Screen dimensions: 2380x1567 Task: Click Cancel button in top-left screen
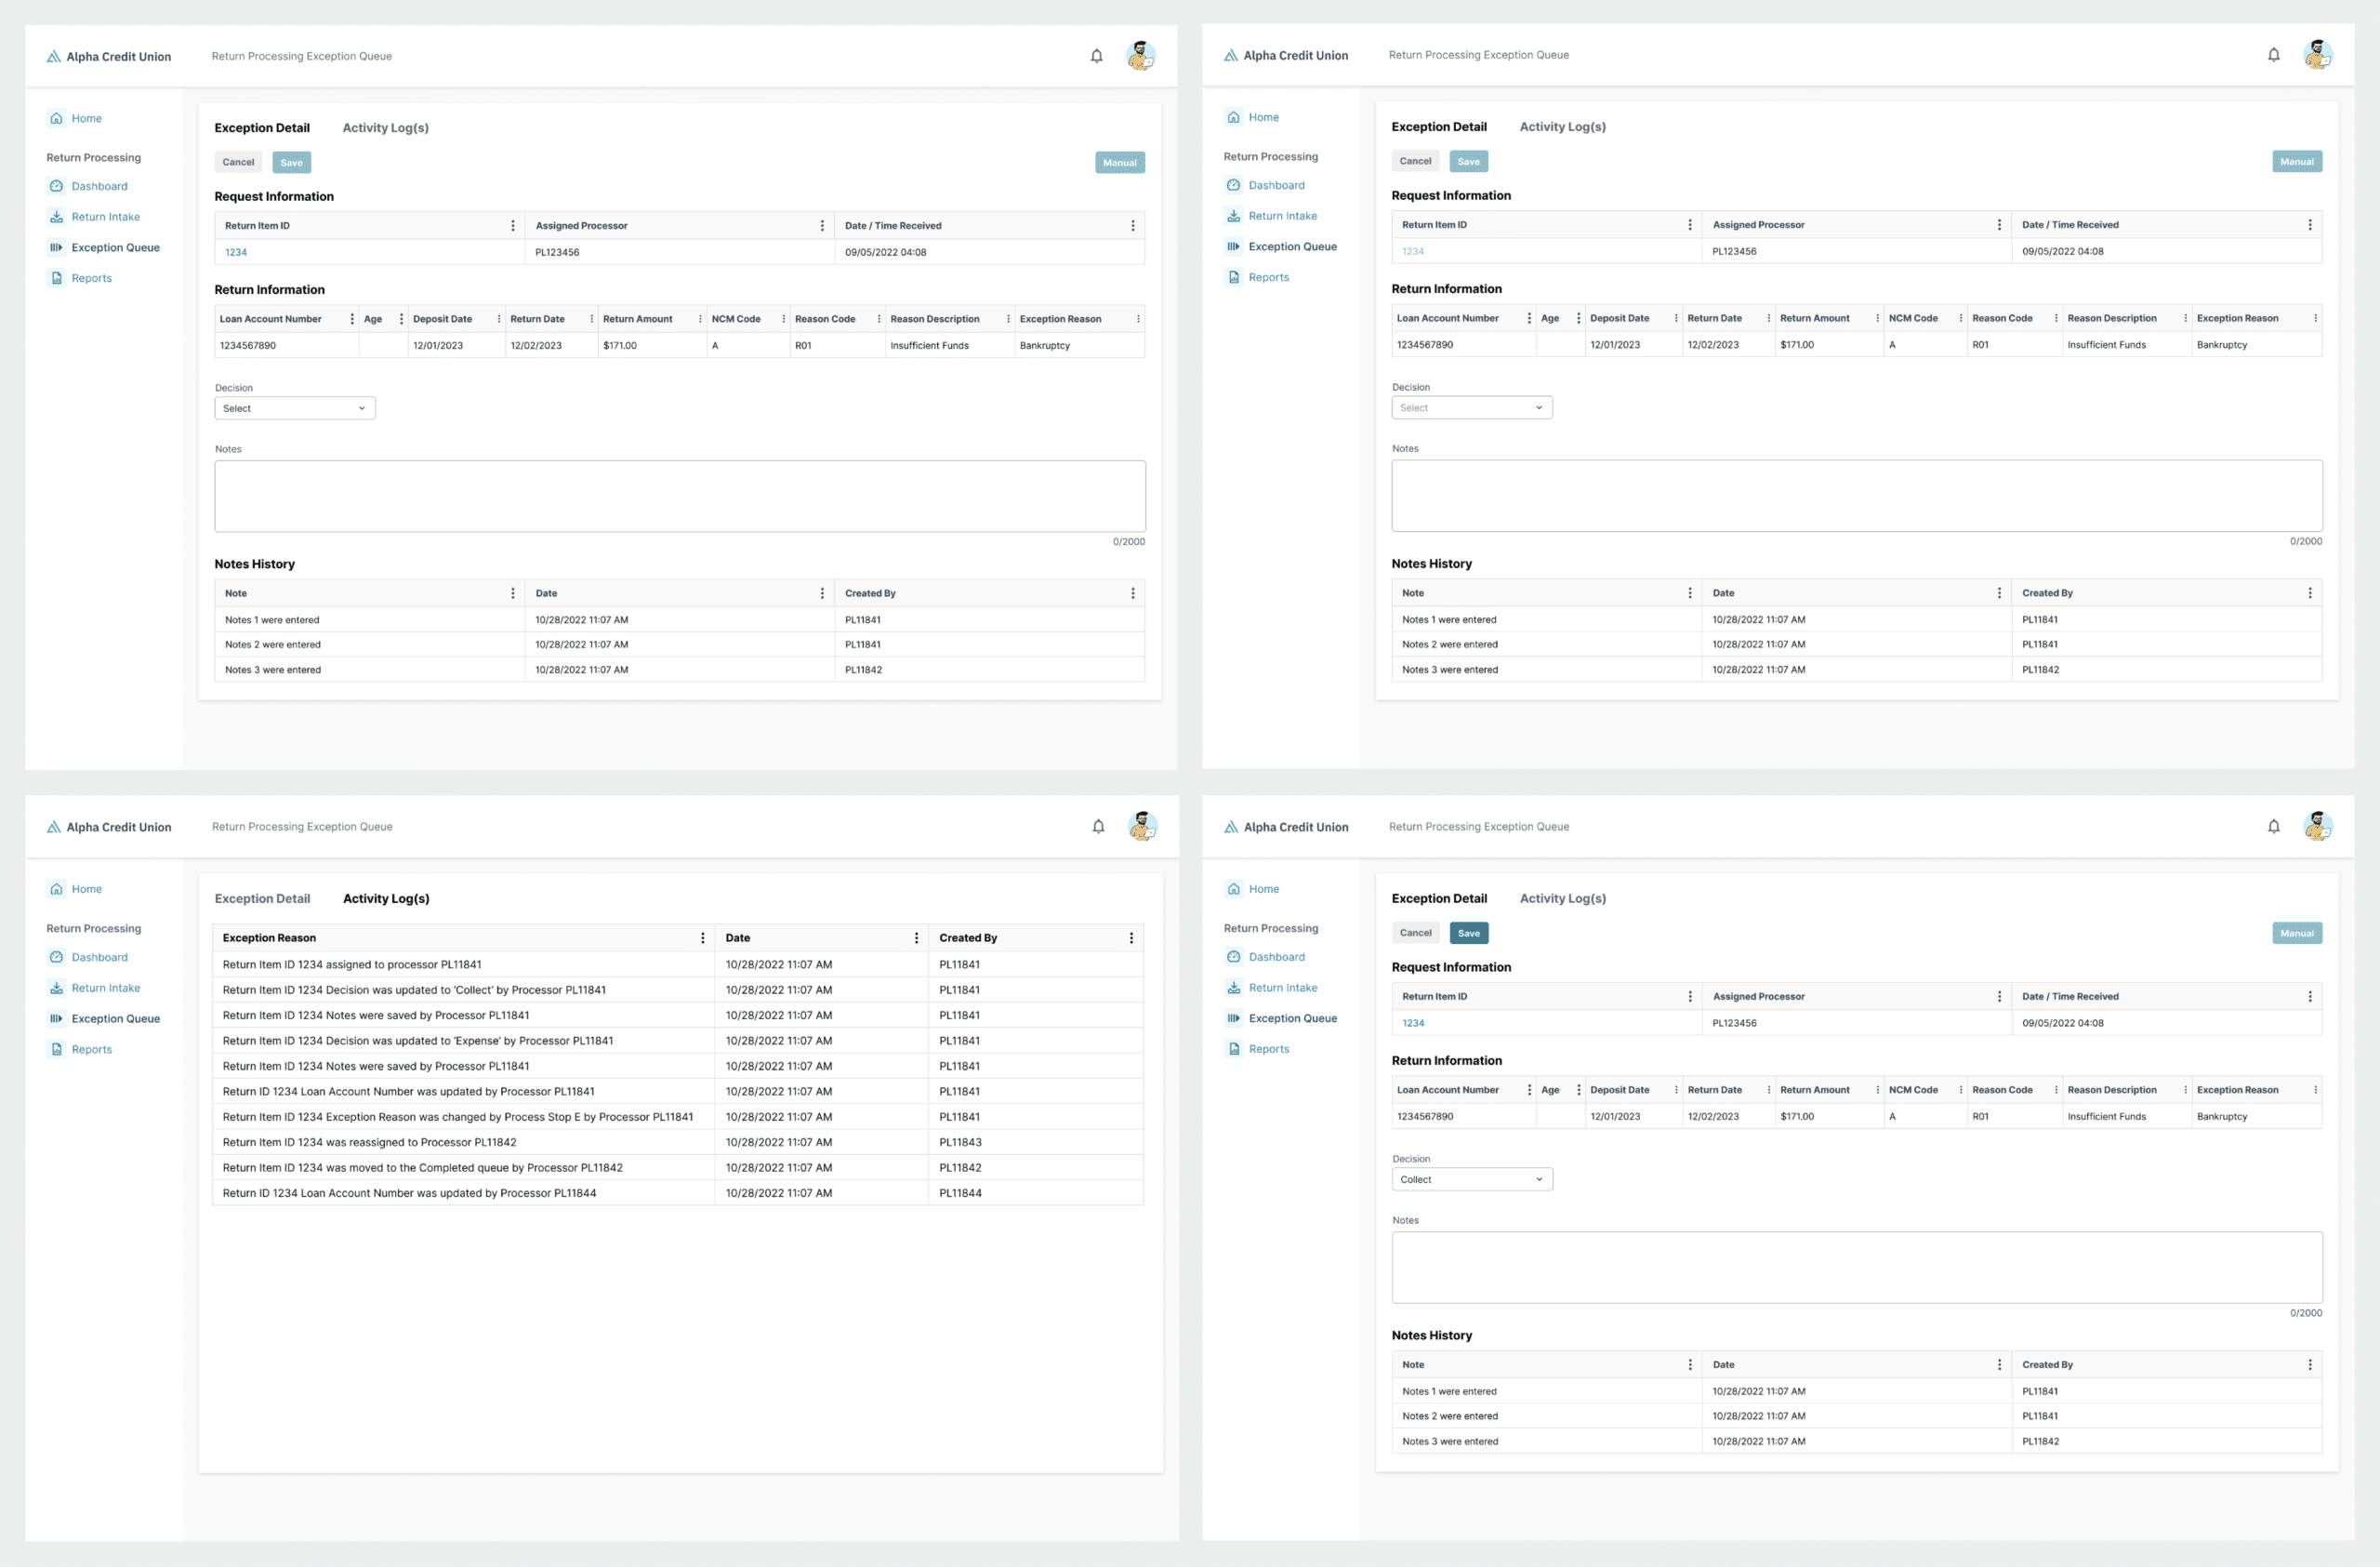point(238,162)
